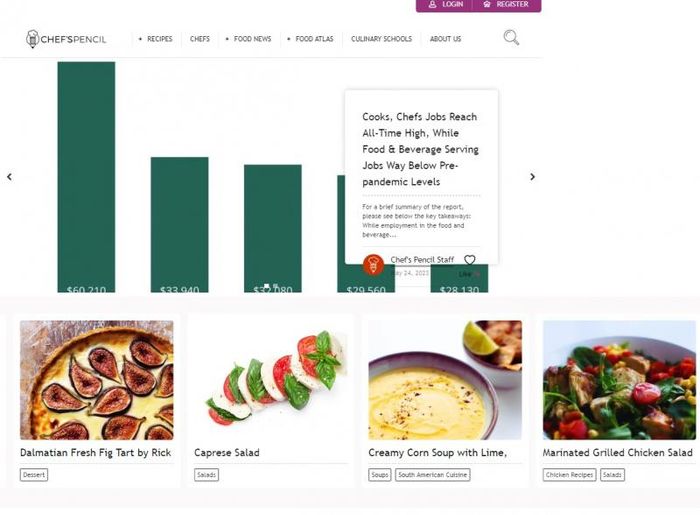Click the Login user icon
700x515 pixels.
tap(432, 4)
